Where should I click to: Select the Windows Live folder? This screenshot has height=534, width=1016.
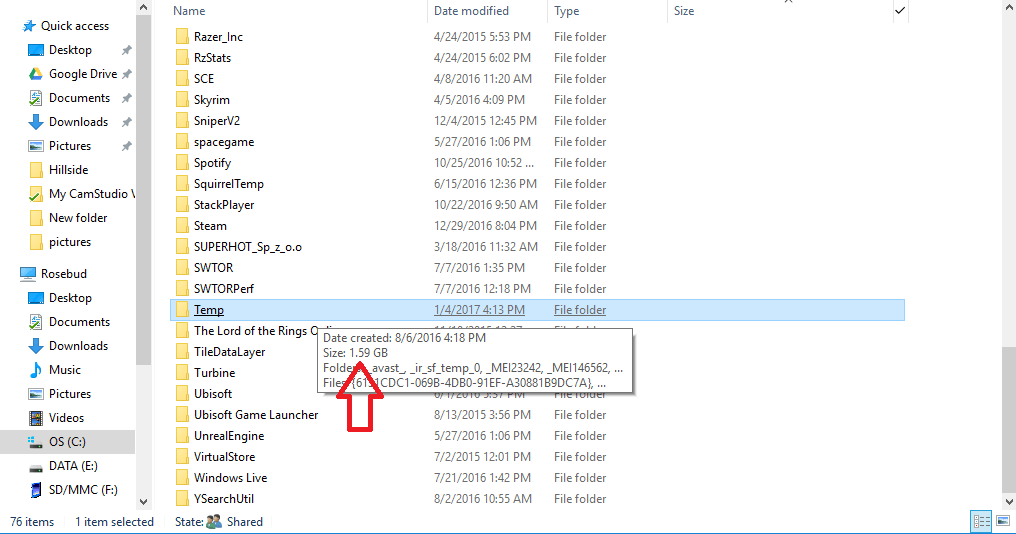(x=230, y=478)
